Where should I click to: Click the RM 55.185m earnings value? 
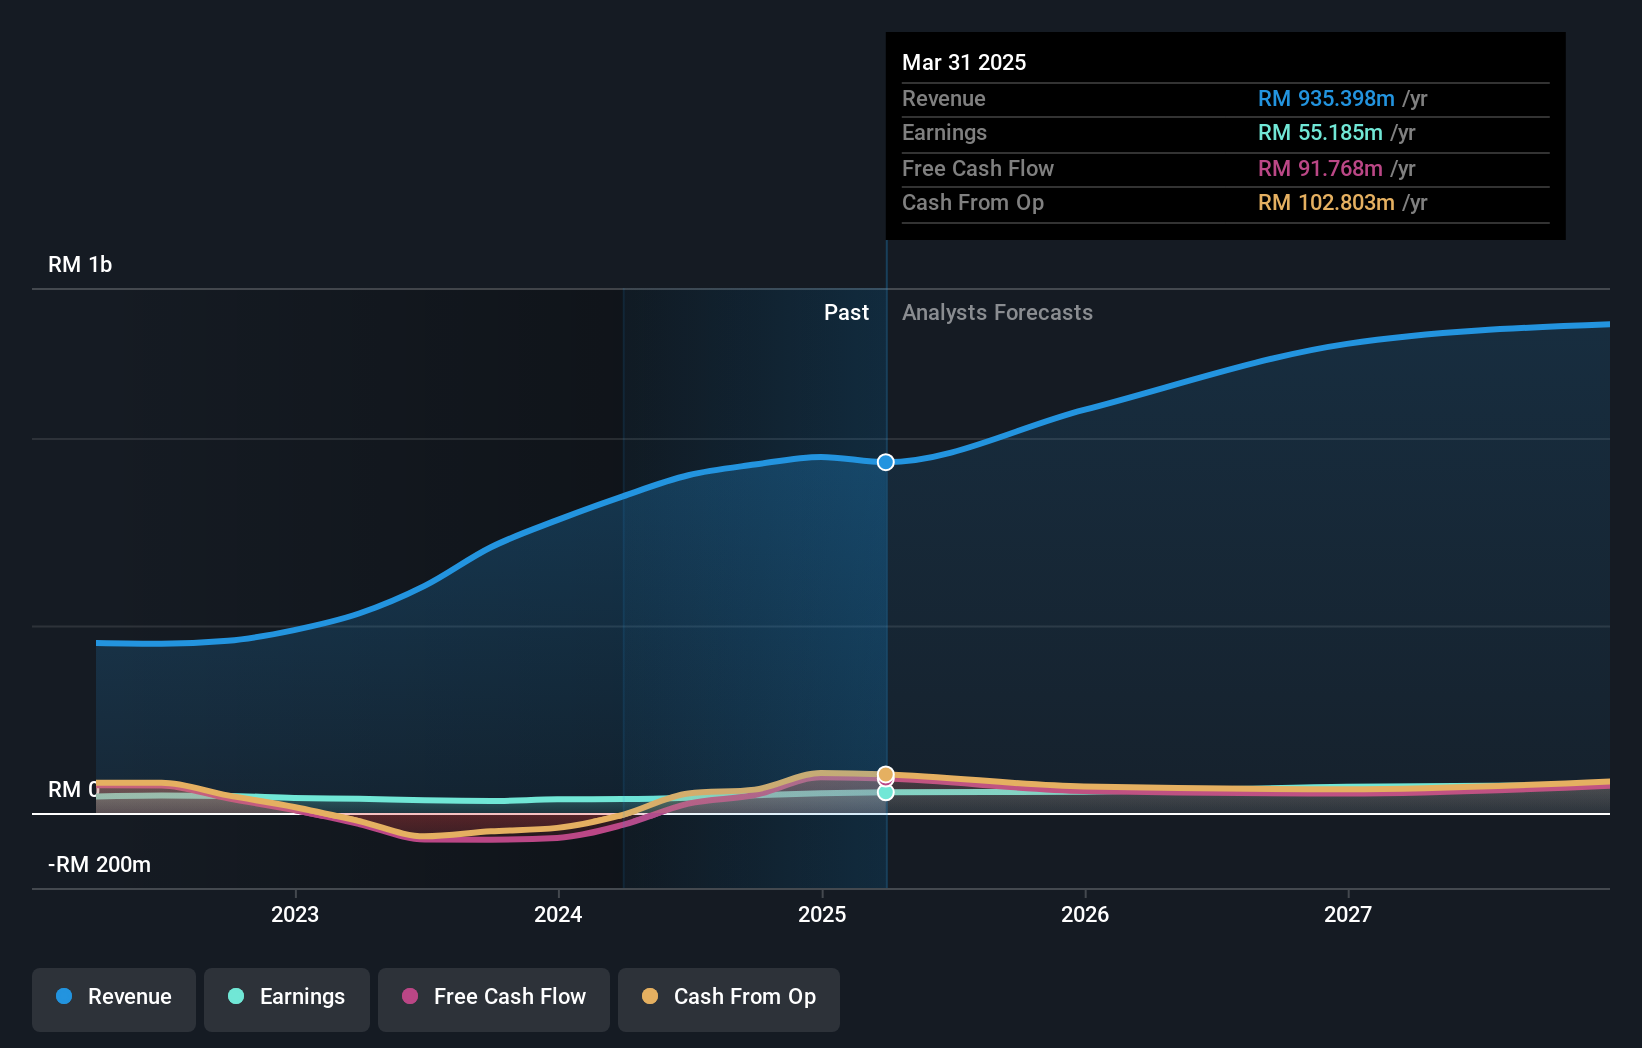[x=1320, y=132]
